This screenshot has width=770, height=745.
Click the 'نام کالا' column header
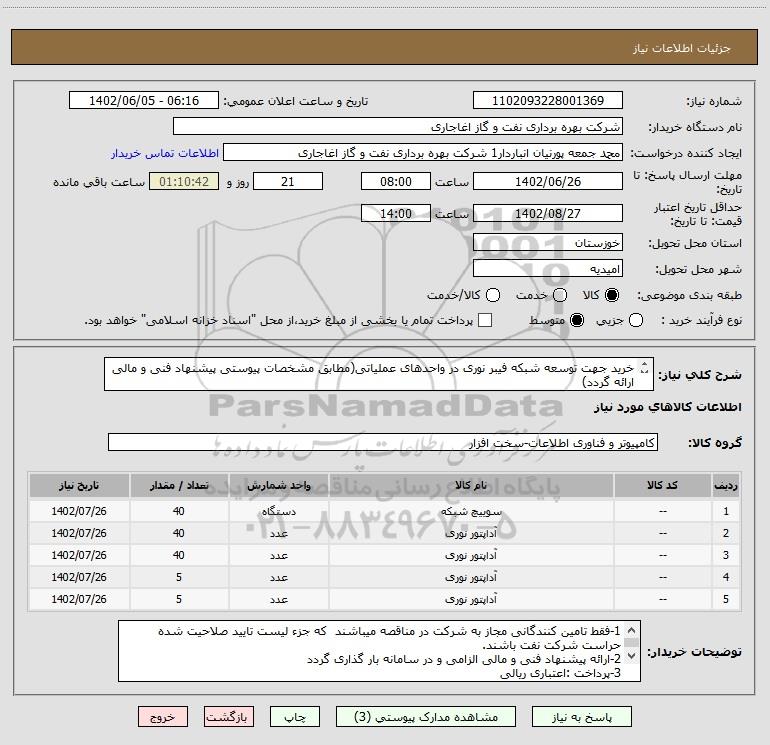click(471, 486)
